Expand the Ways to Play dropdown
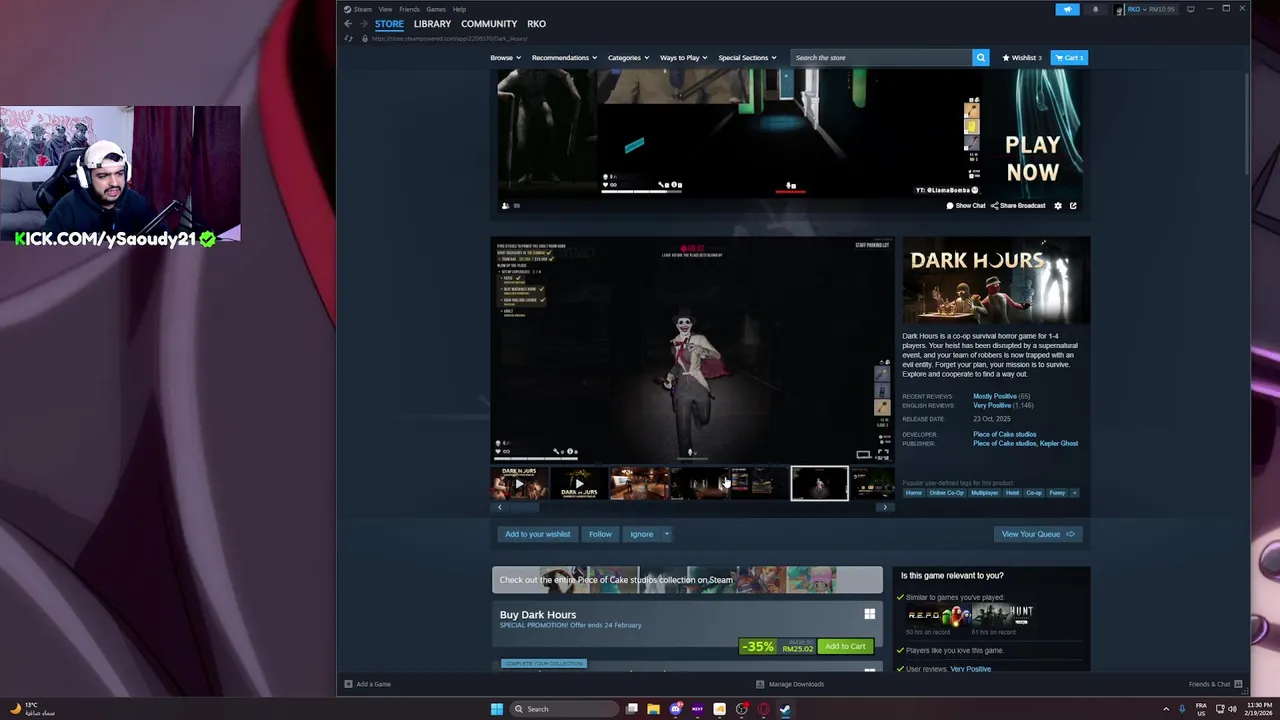Image resolution: width=1280 pixels, height=720 pixels. click(x=684, y=58)
